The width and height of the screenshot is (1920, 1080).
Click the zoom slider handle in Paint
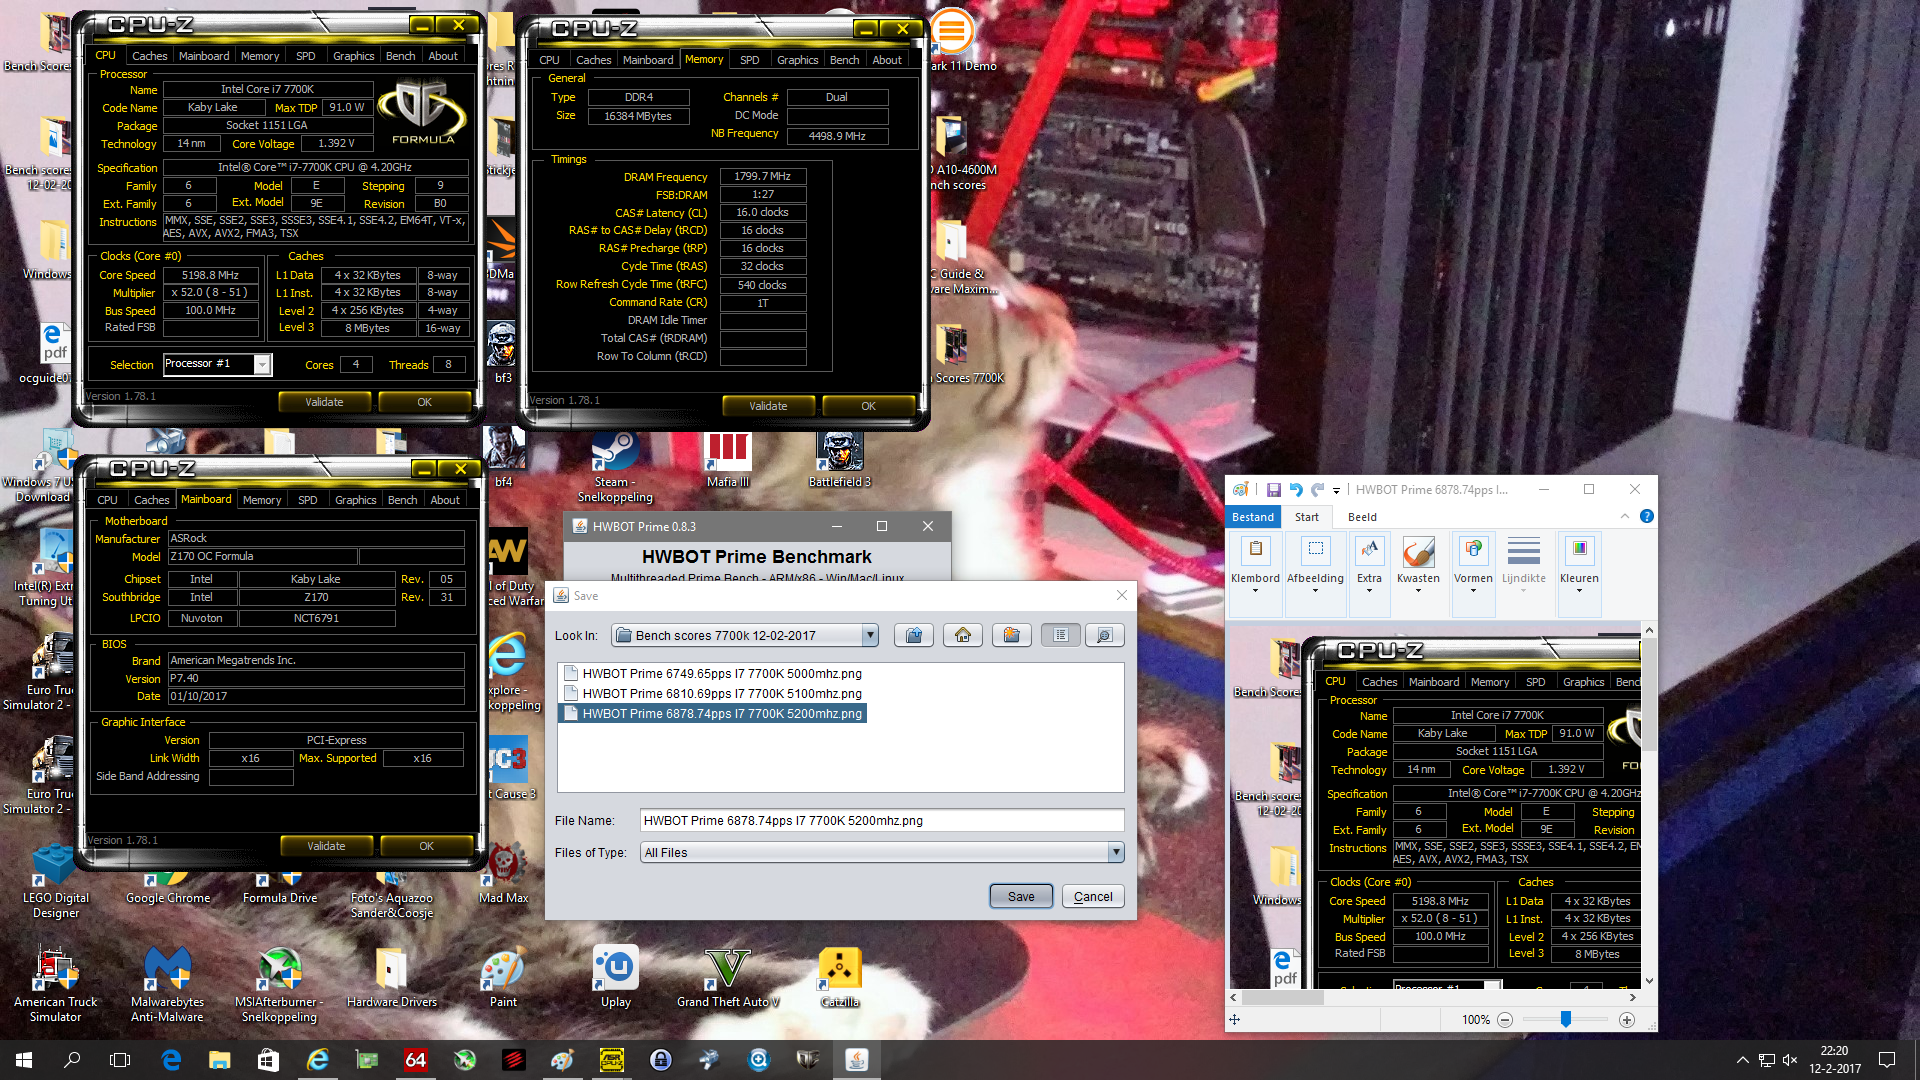point(1566,1019)
